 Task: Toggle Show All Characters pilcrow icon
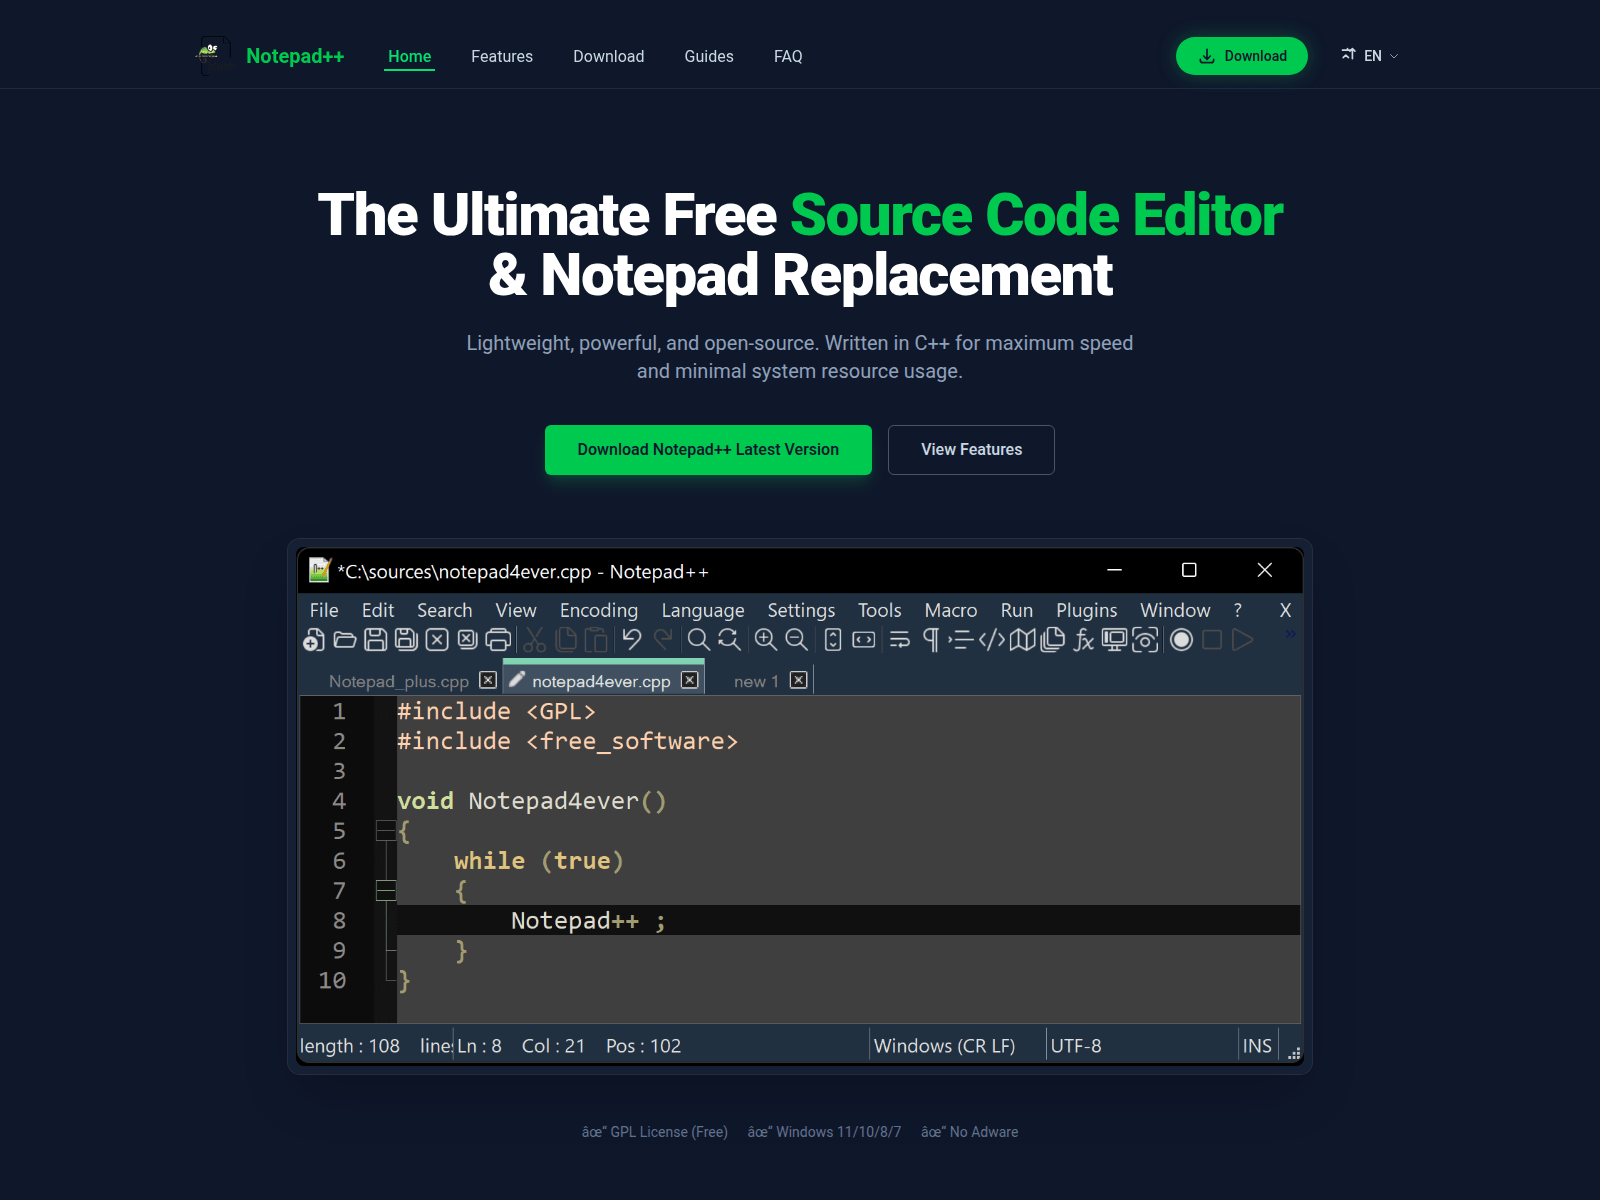pyautogui.click(x=931, y=640)
